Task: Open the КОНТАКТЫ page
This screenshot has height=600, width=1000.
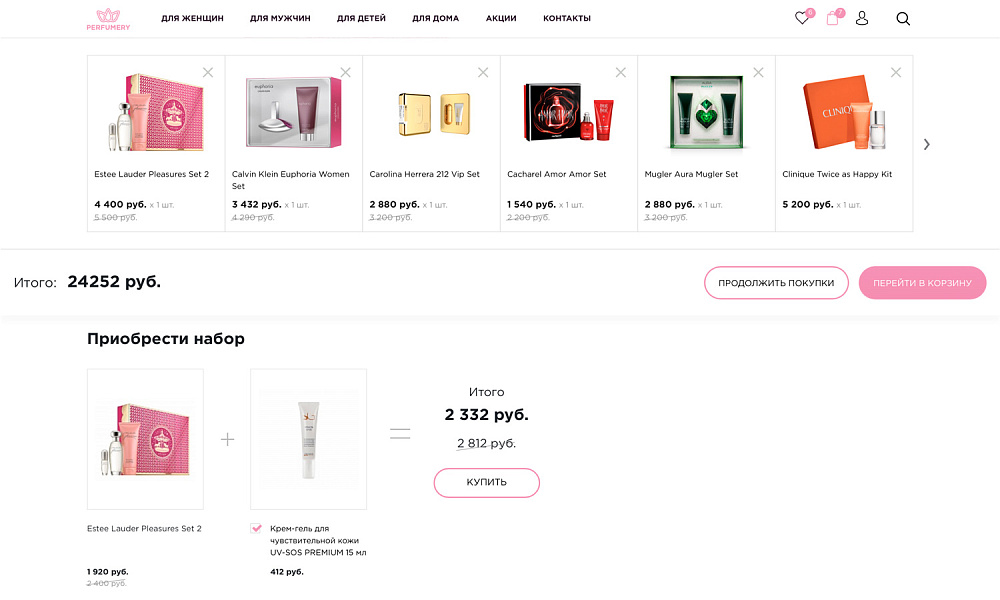Action: point(567,18)
